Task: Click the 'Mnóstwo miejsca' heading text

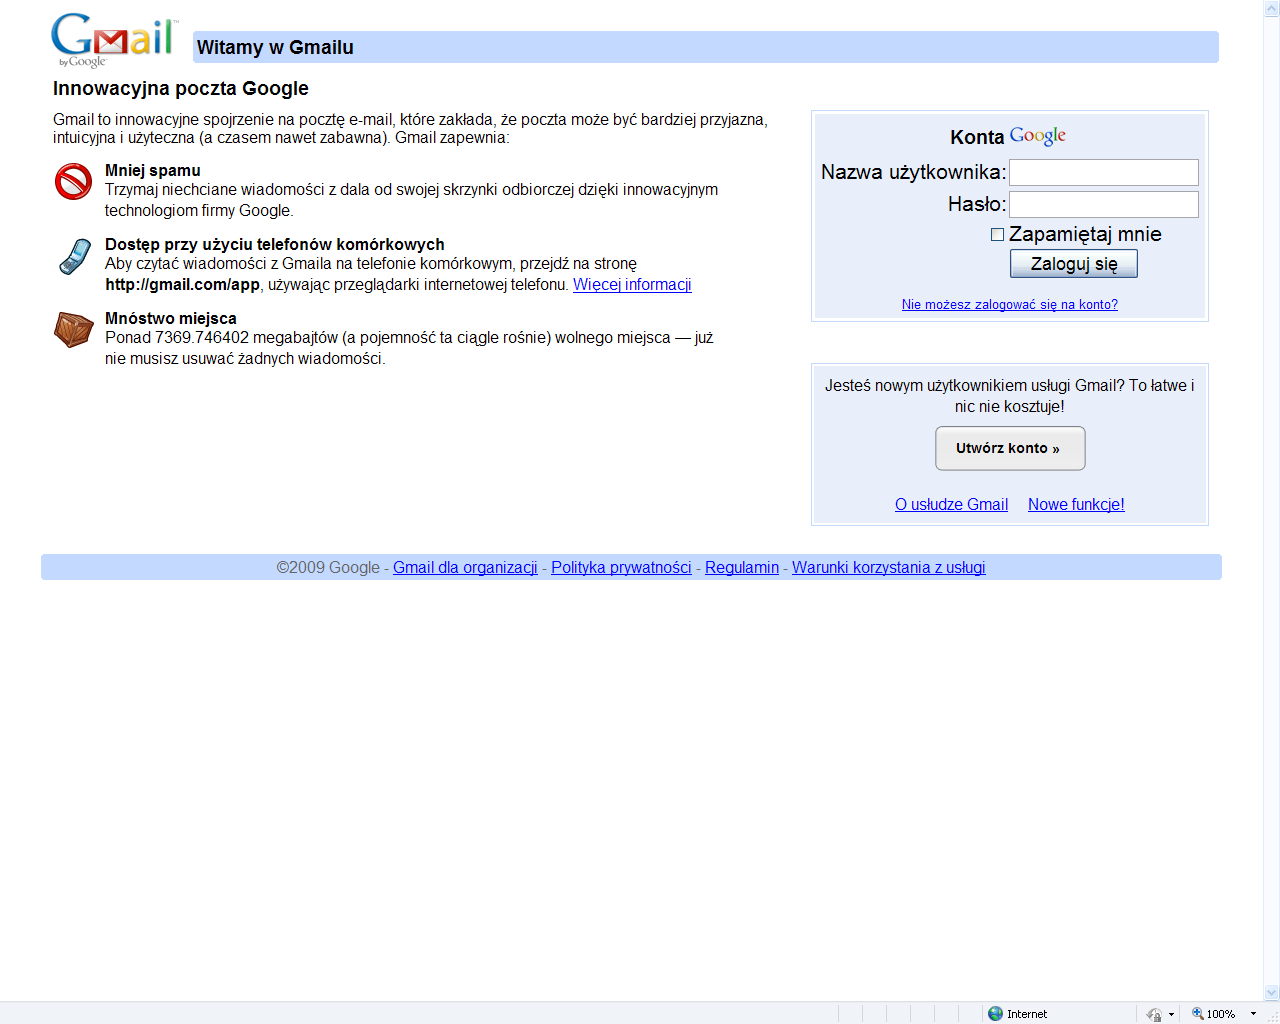Action: coord(171,319)
